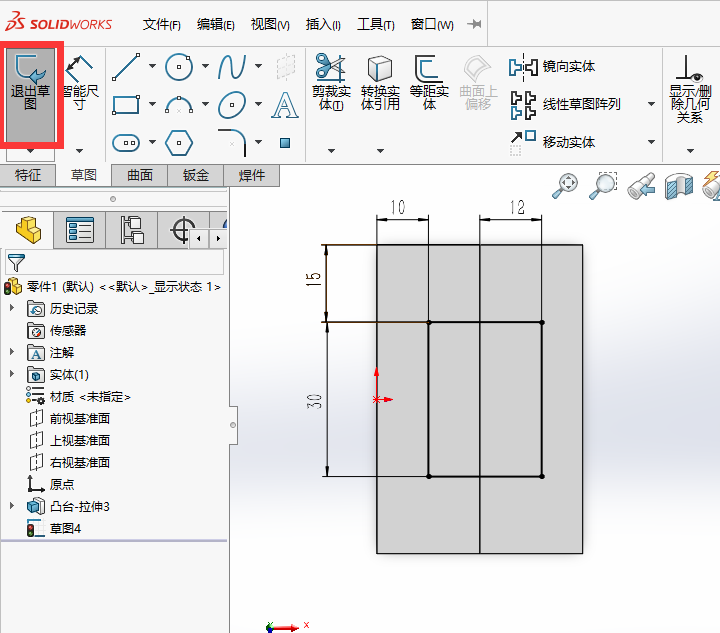Select the Ellipse sketch tool
This screenshot has width=720, height=633.
click(232, 105)
